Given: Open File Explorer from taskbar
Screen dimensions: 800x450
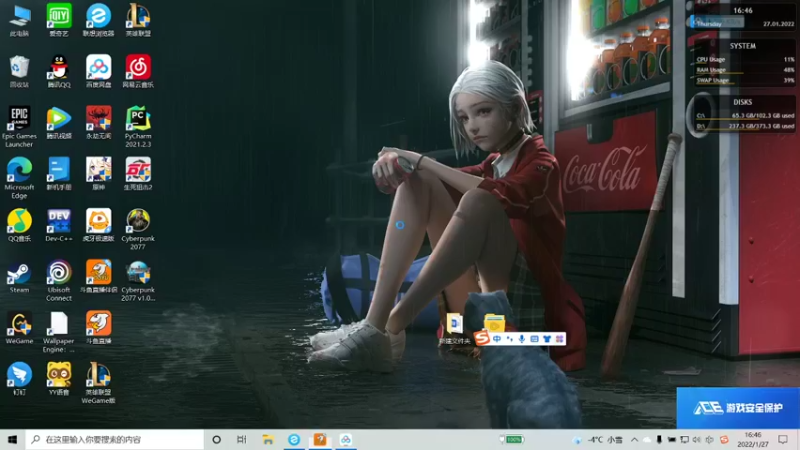Looking at the screenshot, I should pyautogui.click(x=268, y=439).
